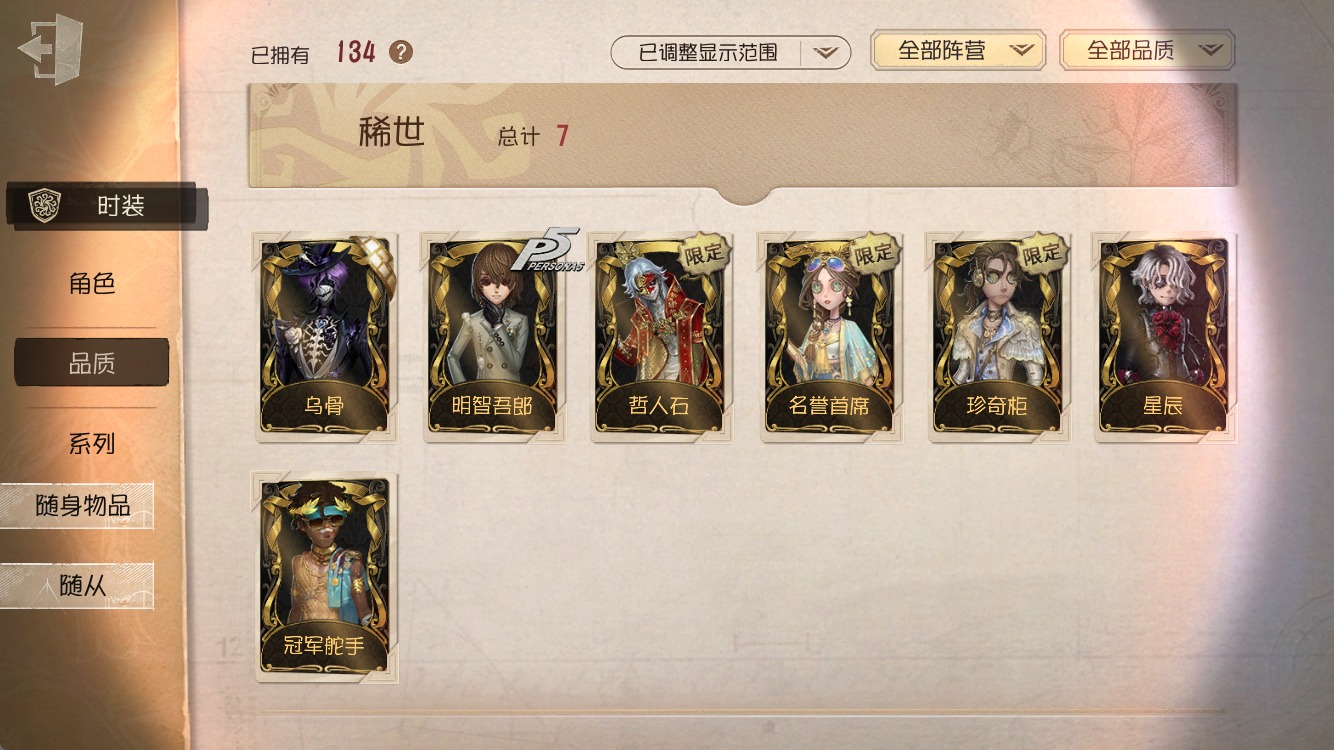Click the exit door icon
The image size is (1334, 750).
pyautogui.click(x=51, y=48)
